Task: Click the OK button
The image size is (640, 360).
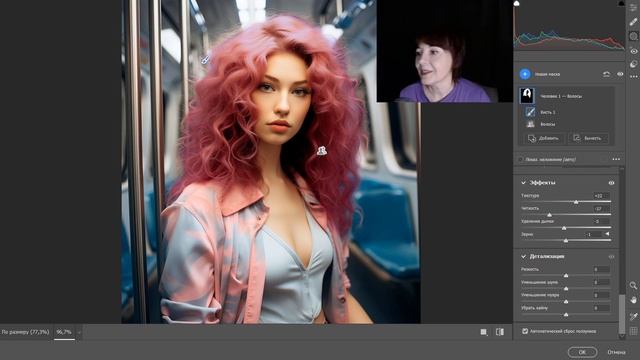Action: 582,352
